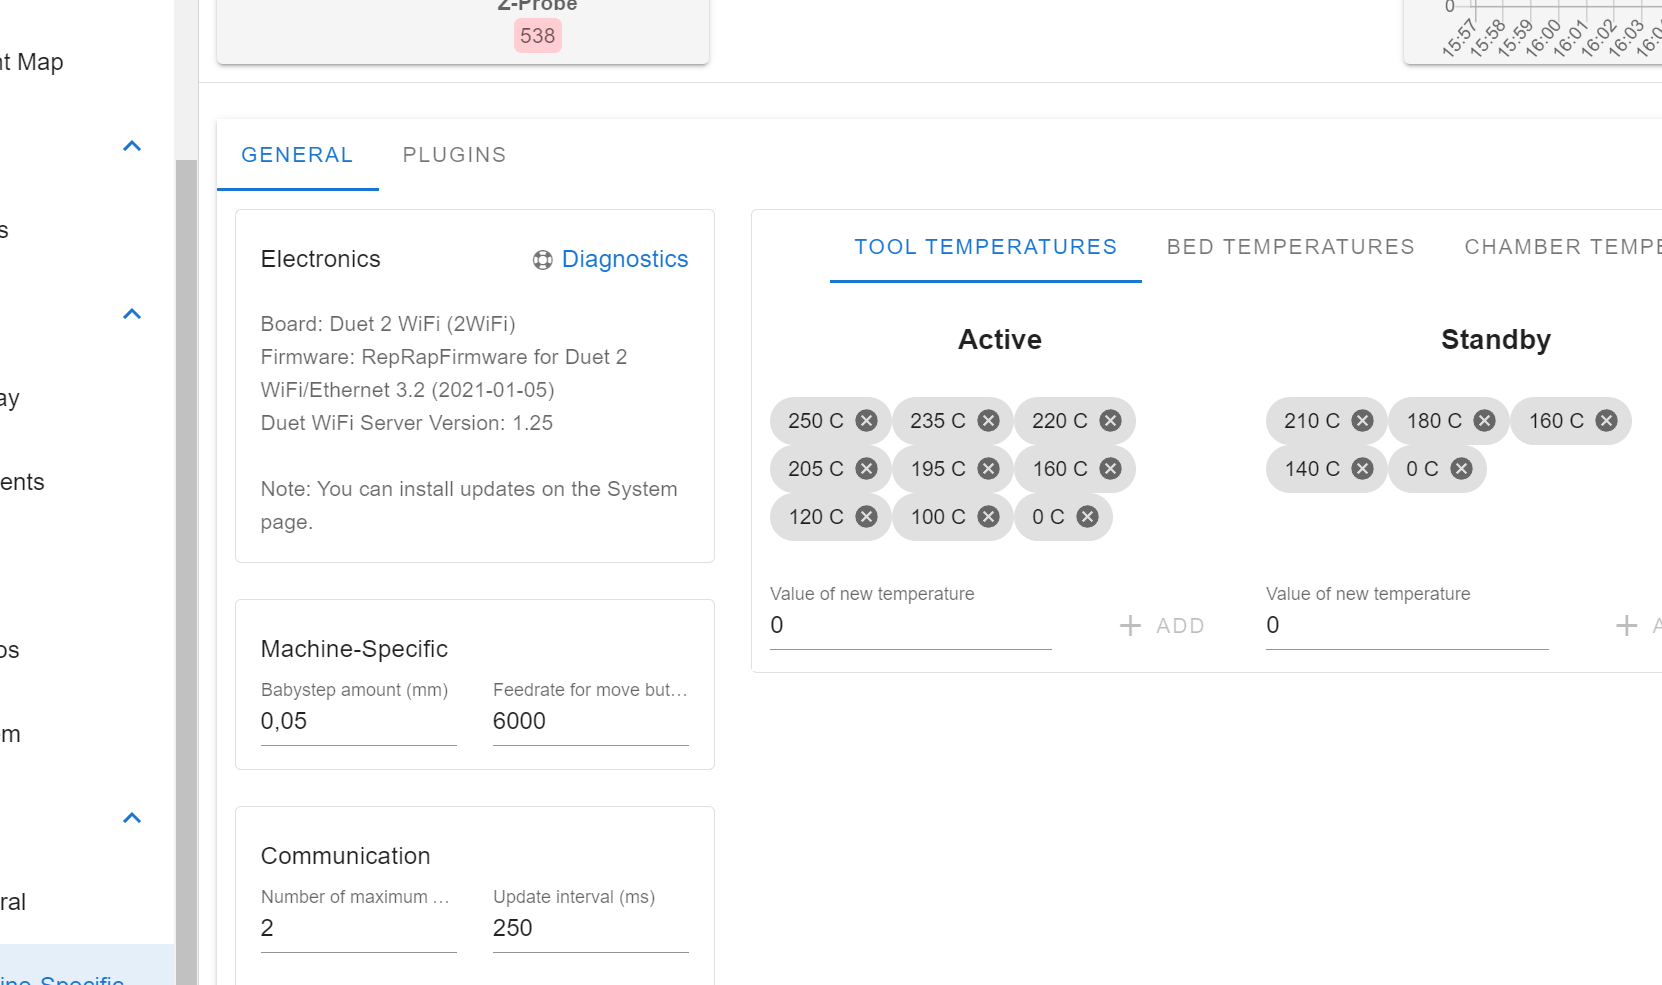Click the plus icon for standby temperature
The height and width of the screenshot is (985, 1662).
click(1627, 626)
